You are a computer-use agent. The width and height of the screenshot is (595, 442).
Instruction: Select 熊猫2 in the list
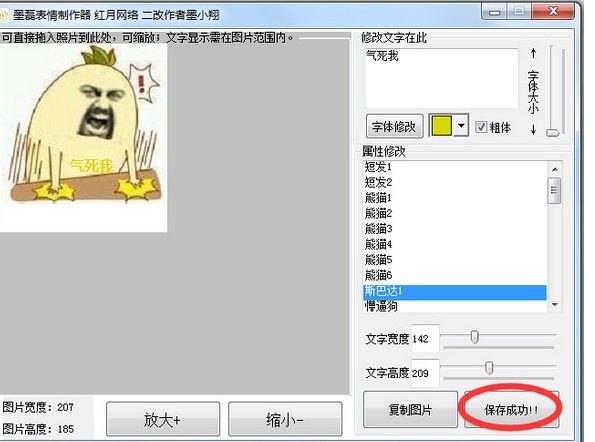pyautogui.click(x=455, y=213)
